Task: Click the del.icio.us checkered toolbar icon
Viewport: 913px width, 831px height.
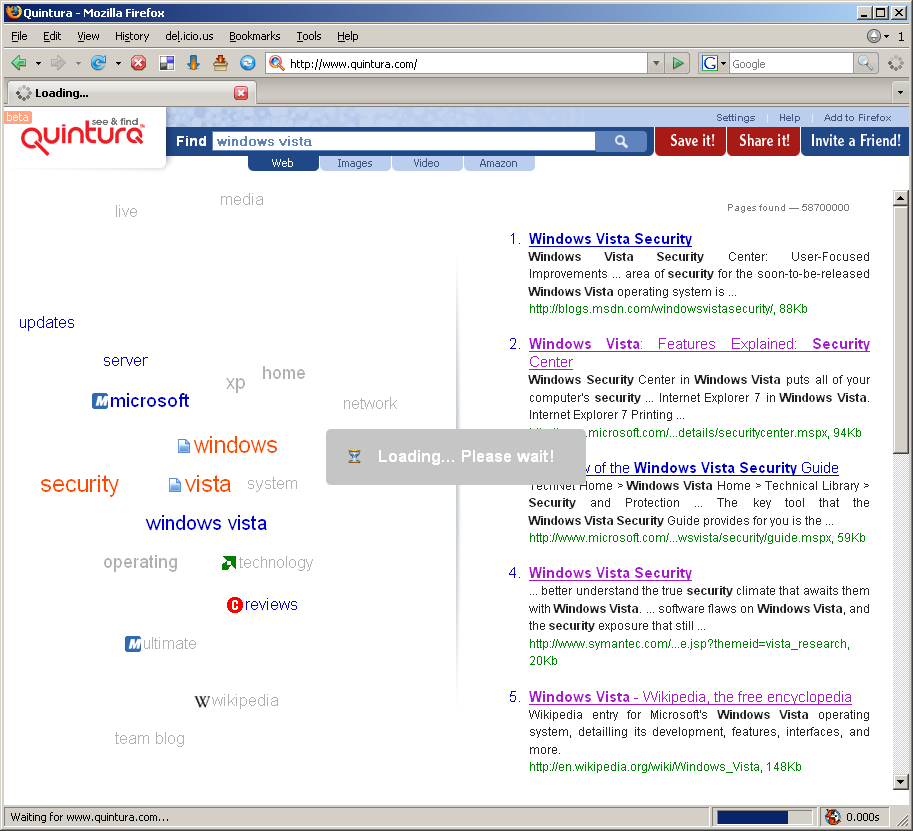Action: click(x=167, y=63)
